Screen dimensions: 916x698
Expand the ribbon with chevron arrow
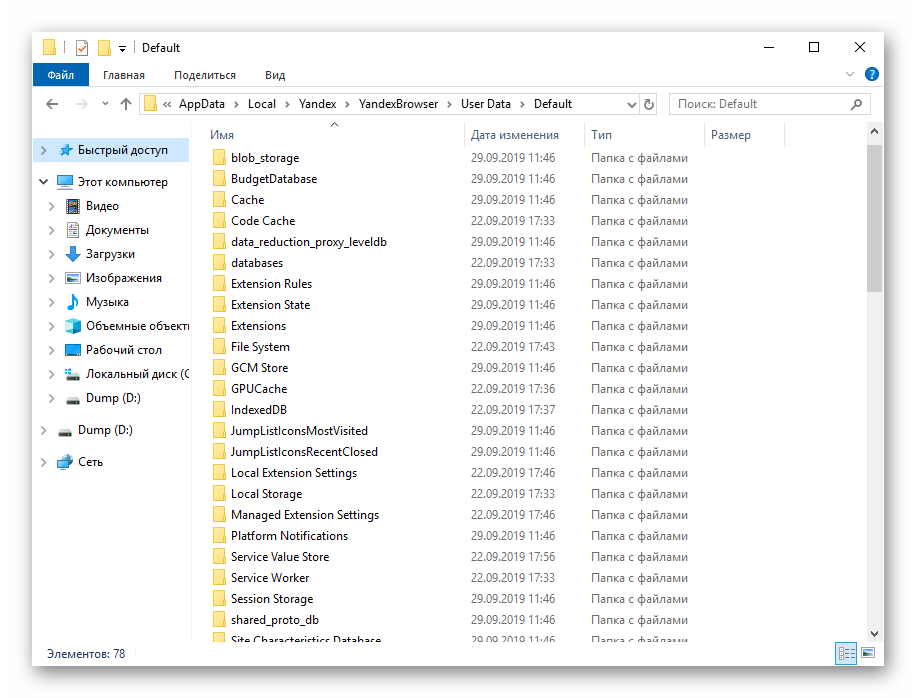point(850,75)
